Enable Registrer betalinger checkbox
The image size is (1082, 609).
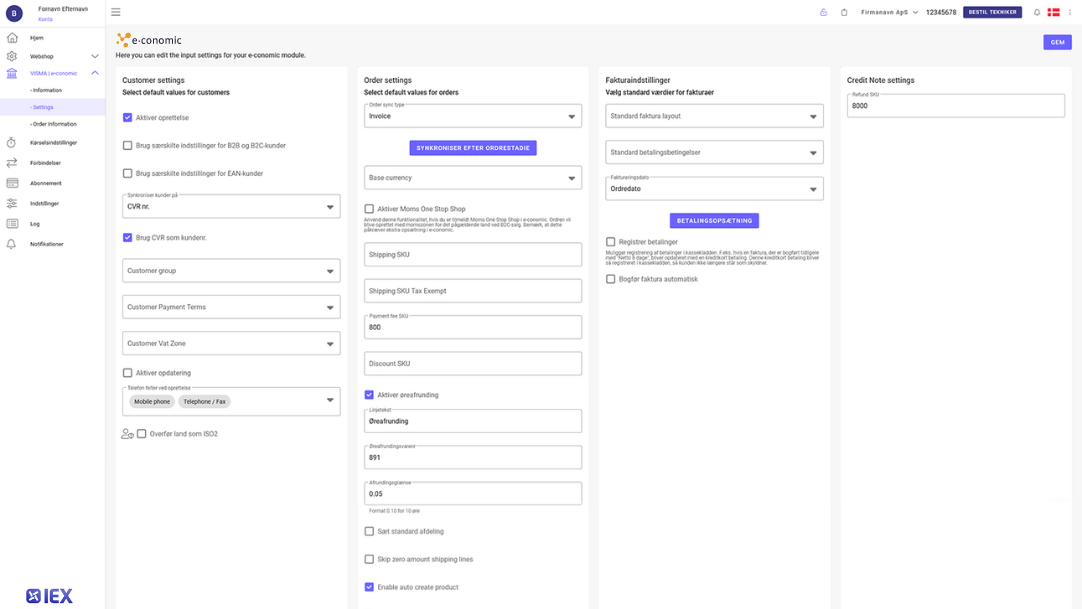(609, 241)
